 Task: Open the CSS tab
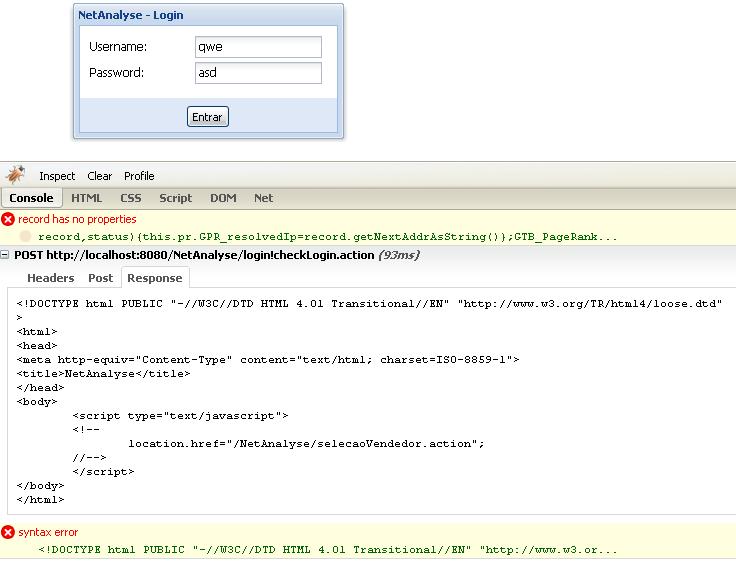pos(130,198)
